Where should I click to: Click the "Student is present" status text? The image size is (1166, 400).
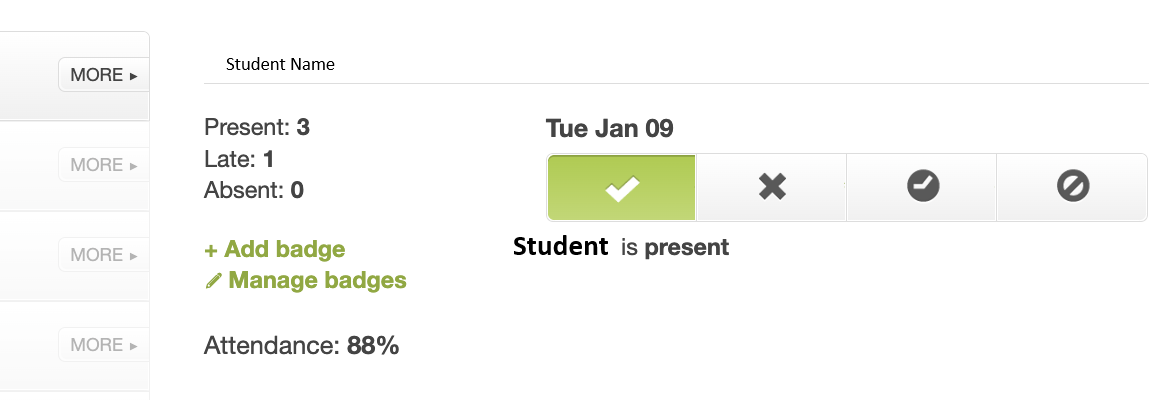click(x=621, y=247)
